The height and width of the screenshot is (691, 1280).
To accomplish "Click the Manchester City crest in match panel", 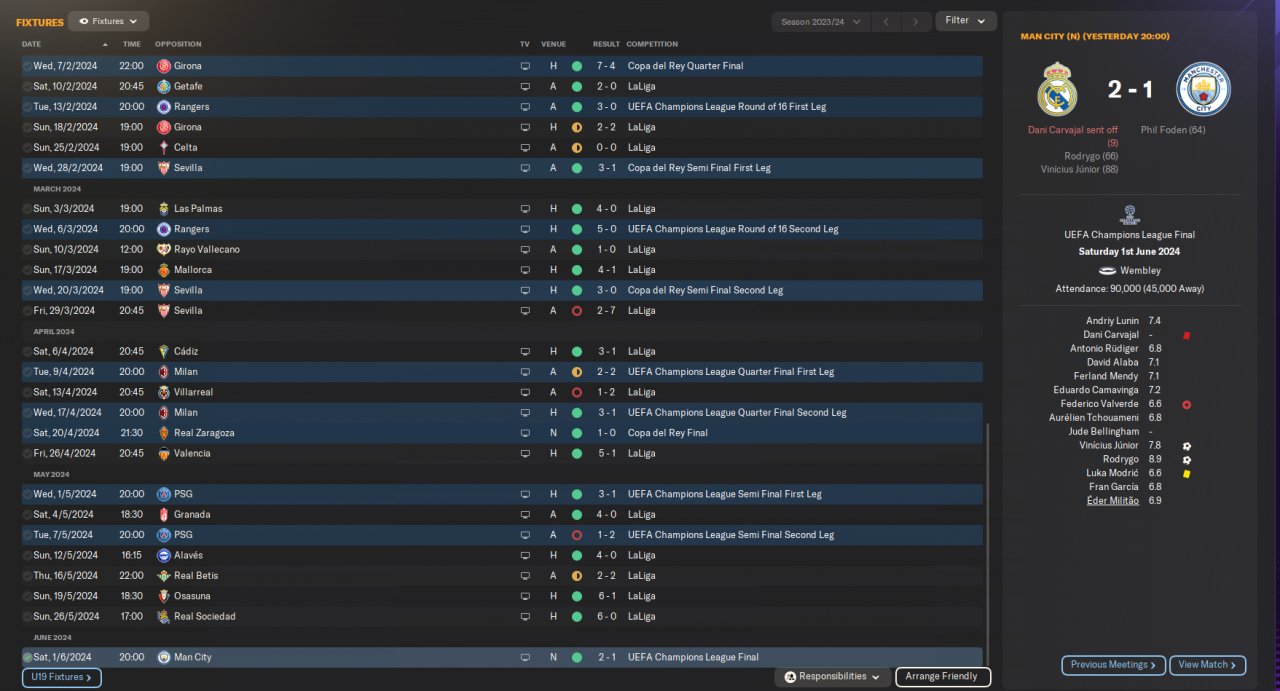I will click(x=1203, y=89).
